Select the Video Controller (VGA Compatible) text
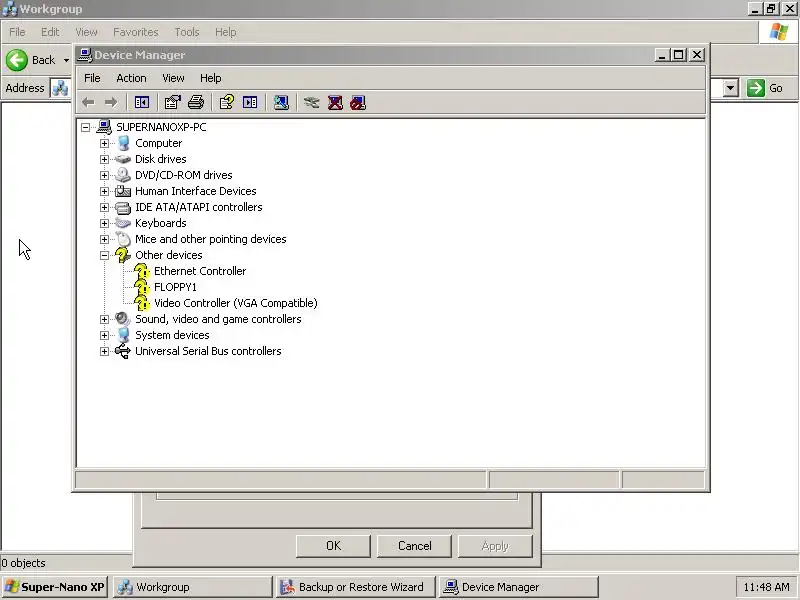Viewport: 800px width, 600px height. click(x=236, y=303)
